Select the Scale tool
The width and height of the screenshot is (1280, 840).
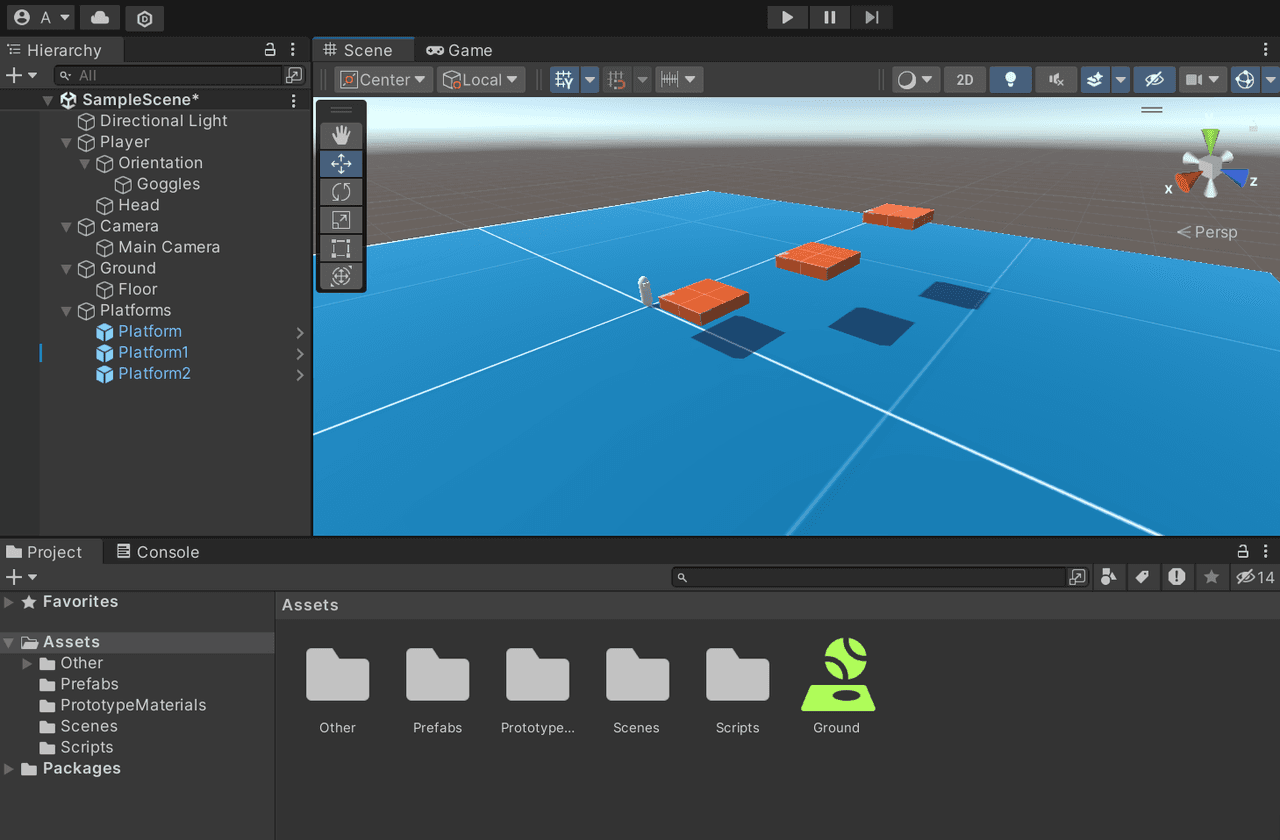[x=341, y=220]
